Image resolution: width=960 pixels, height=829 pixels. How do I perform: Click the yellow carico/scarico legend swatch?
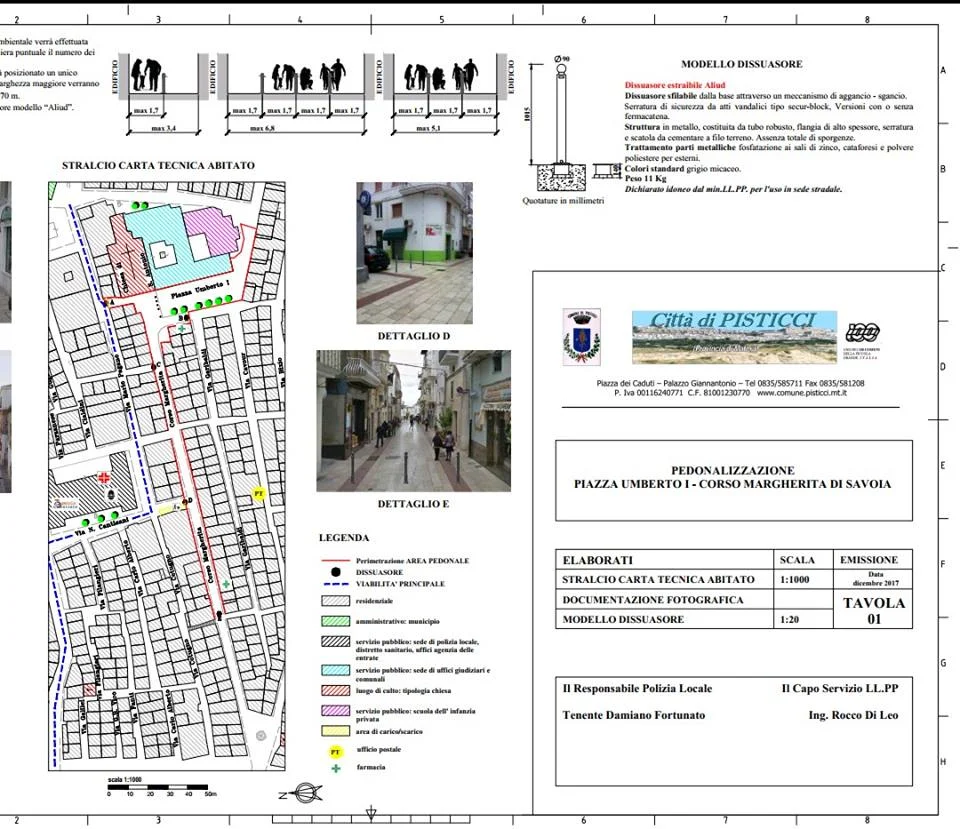336,731
